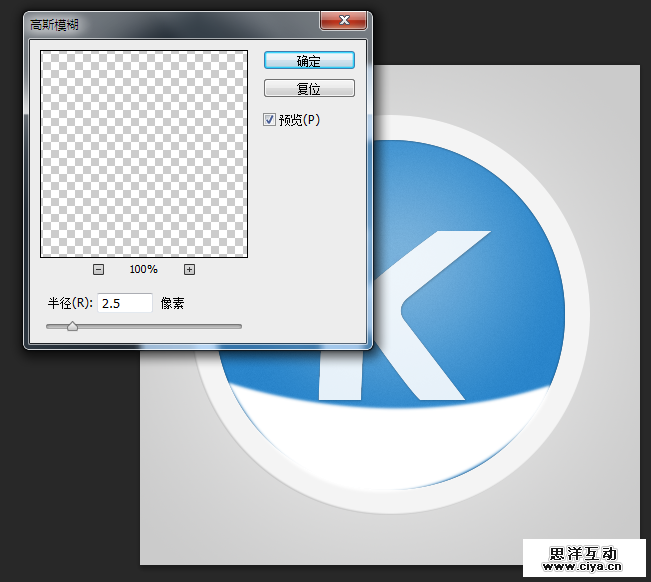Click the 思洋互动 watermark logo
Image resolution: width=651 pixels, height=582 pixels.
[583, 553]
